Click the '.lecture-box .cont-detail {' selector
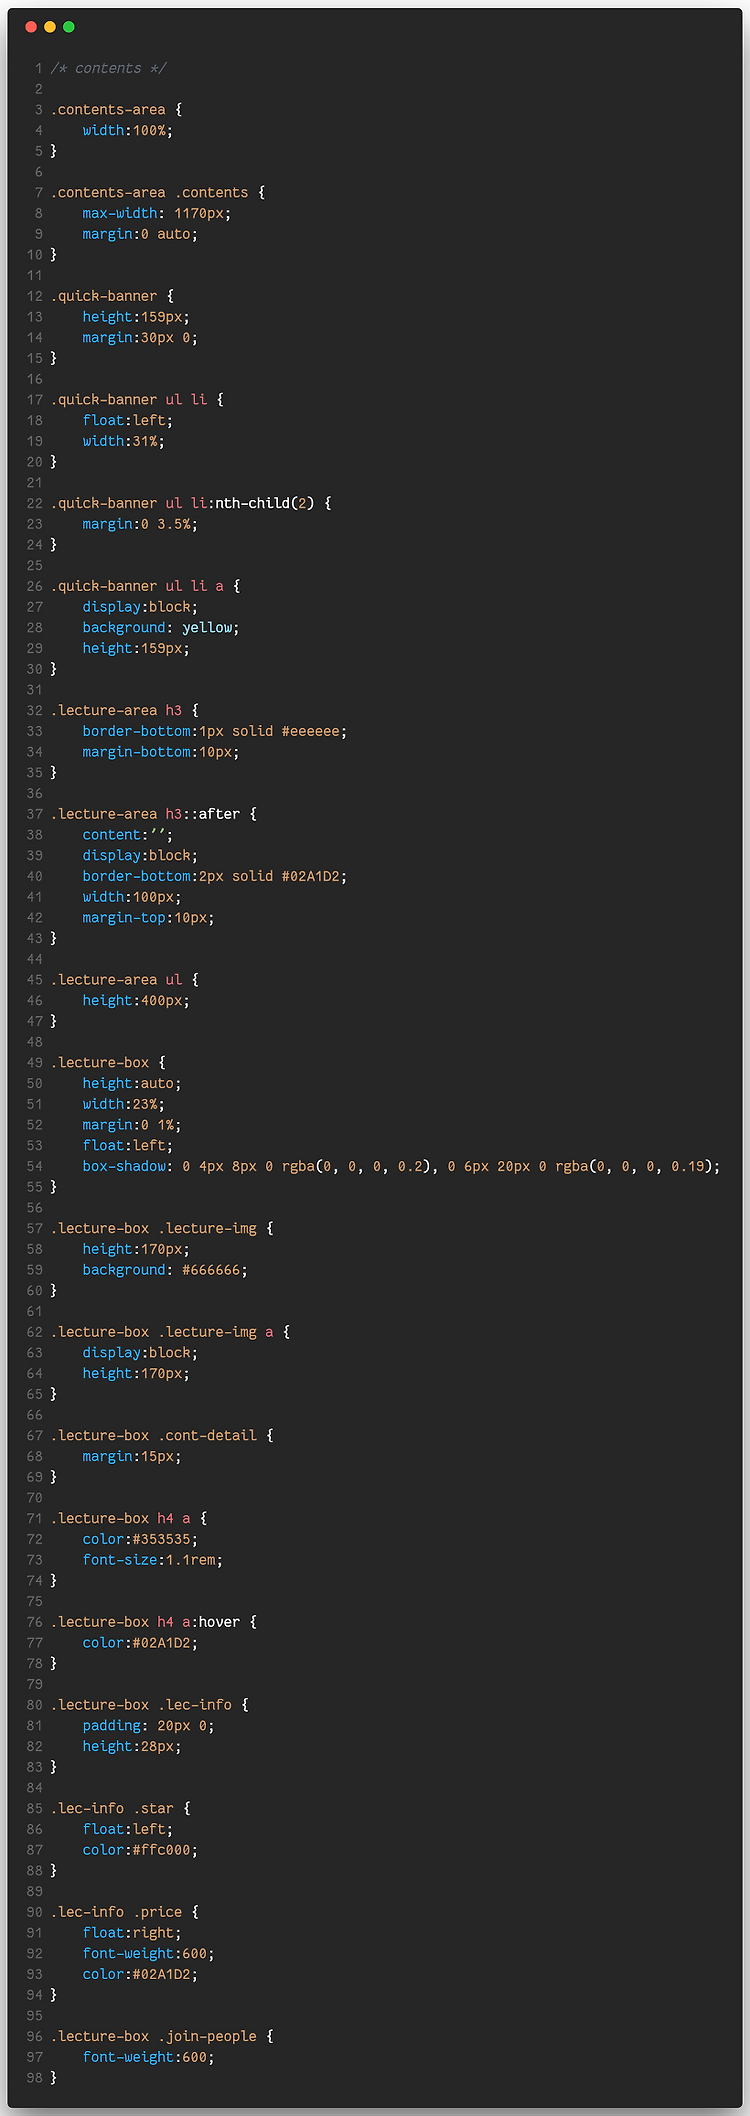 162,1436
